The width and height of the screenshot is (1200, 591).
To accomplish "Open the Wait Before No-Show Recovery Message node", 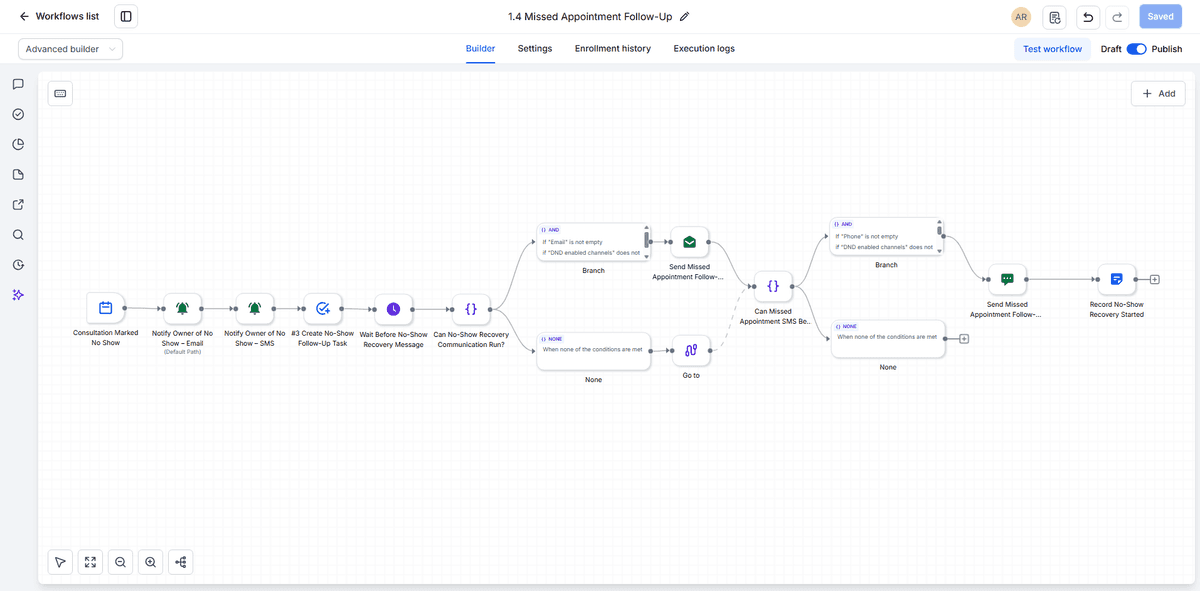I will click(394, 309).
